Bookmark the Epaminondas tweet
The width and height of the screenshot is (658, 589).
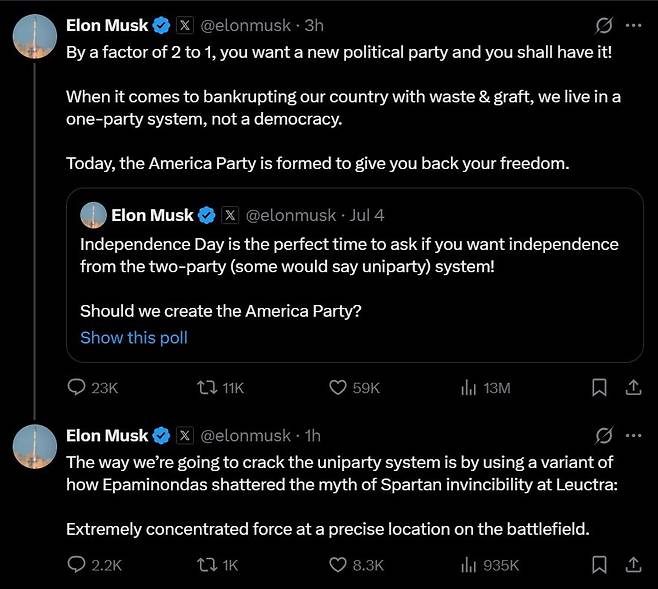599,565
